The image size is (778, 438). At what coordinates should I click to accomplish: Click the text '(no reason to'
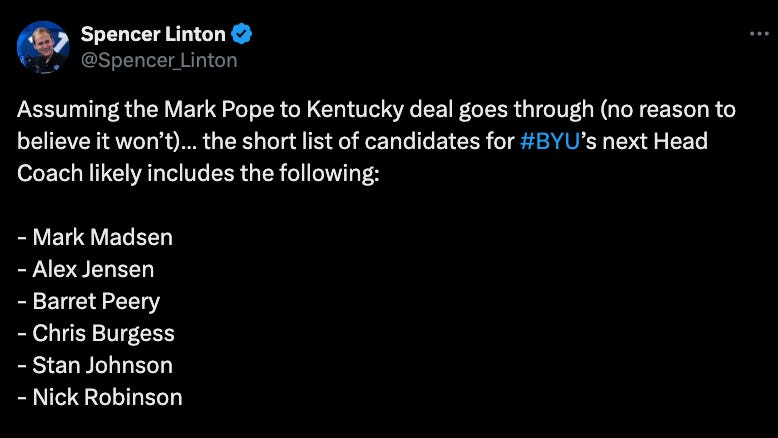(x=668, y=109)
